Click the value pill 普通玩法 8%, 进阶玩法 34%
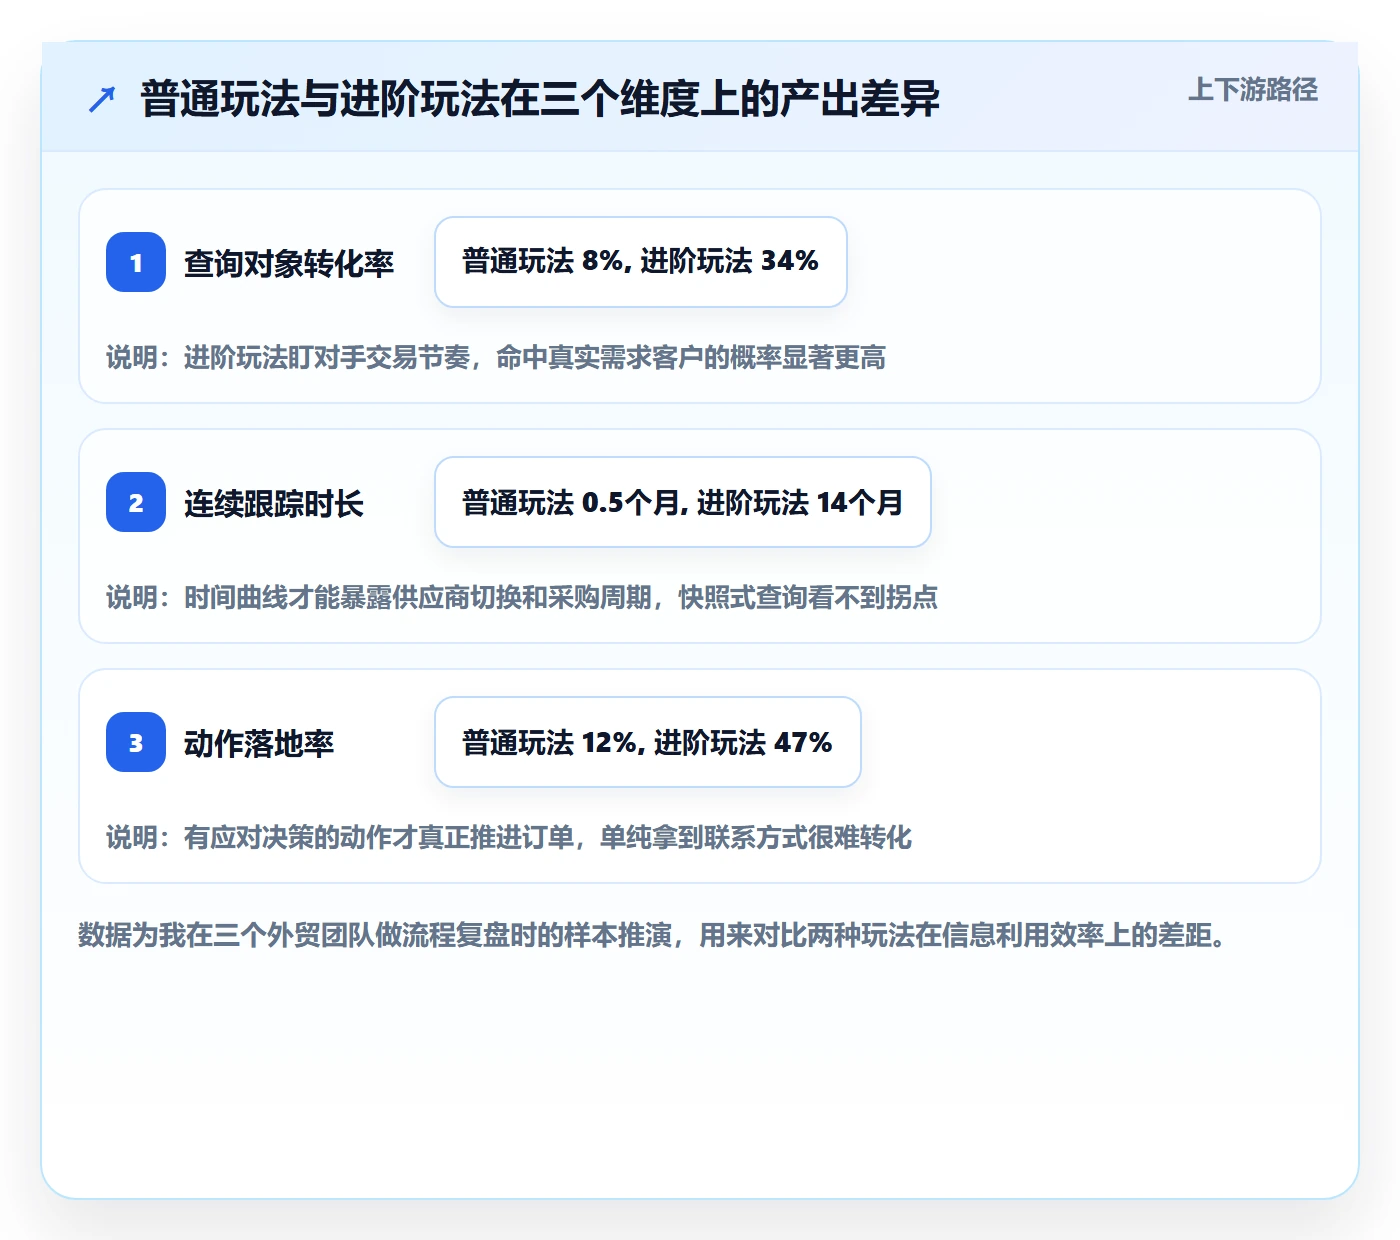Viewport: 1400px width, 1240px height. (x=641, y=262)
